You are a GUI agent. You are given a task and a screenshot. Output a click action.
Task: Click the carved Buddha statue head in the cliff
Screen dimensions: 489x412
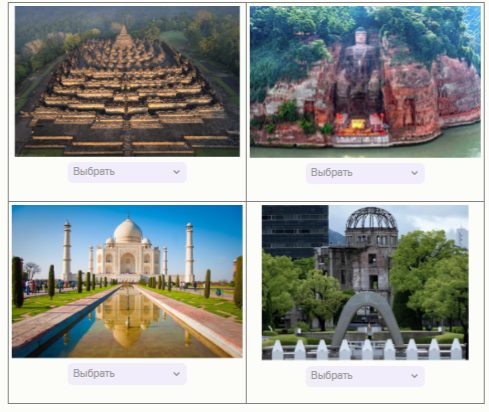pos(361,36)
